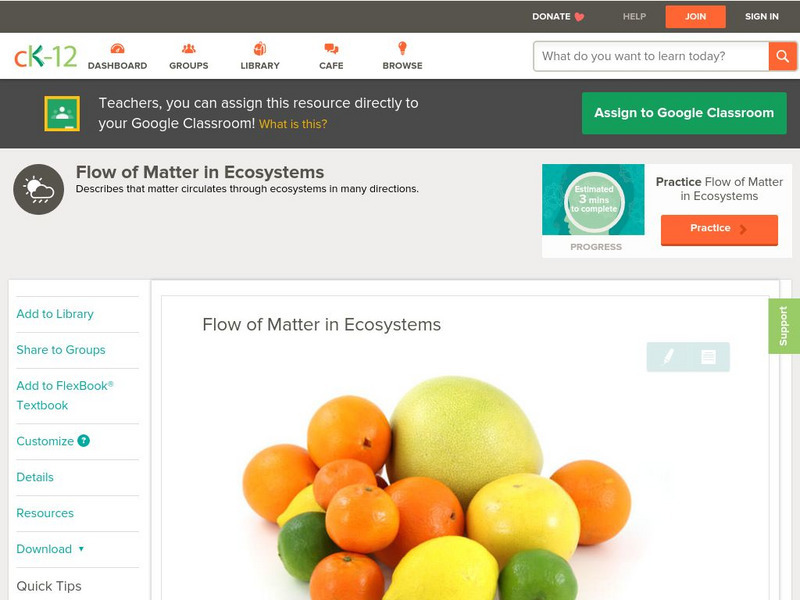Click the weather concept circle icon
This screenshot has width=800, height=600.
tap(39, 189)
